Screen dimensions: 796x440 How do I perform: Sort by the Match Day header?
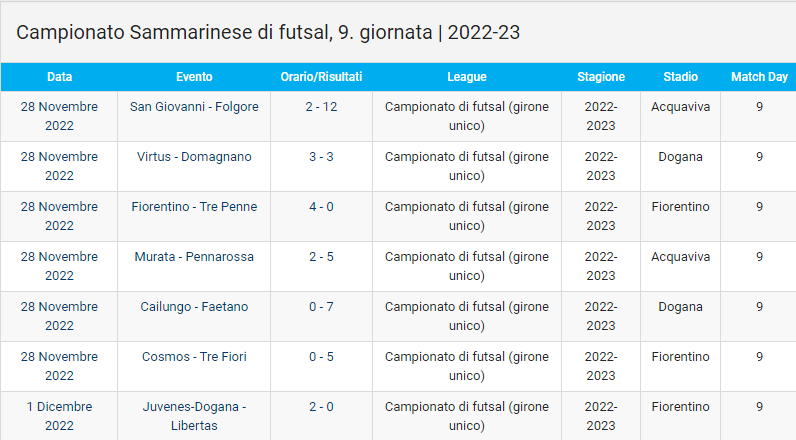(x=759, y=77)
